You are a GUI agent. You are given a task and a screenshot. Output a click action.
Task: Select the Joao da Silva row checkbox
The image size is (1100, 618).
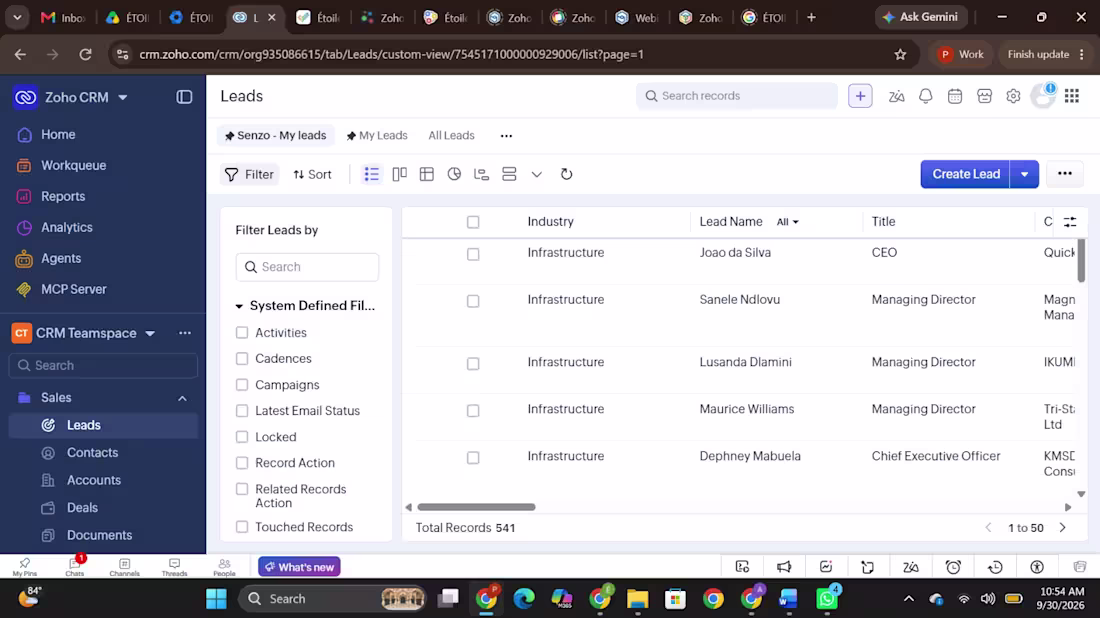click(473, 254)
